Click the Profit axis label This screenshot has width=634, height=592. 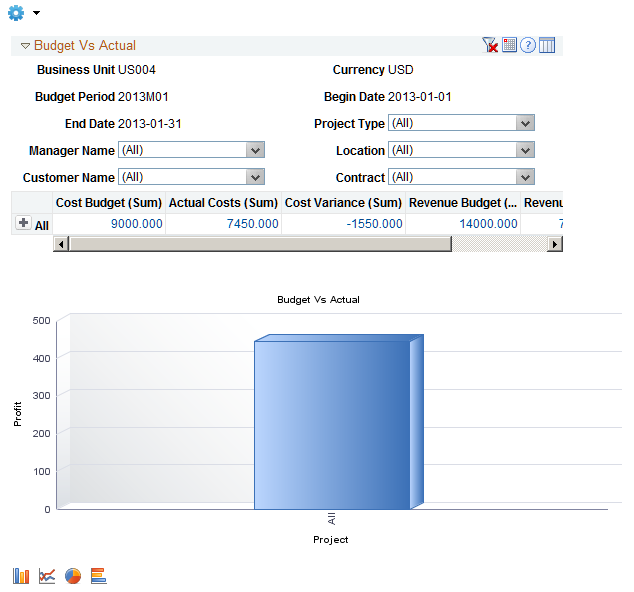[x=17, y=414]
